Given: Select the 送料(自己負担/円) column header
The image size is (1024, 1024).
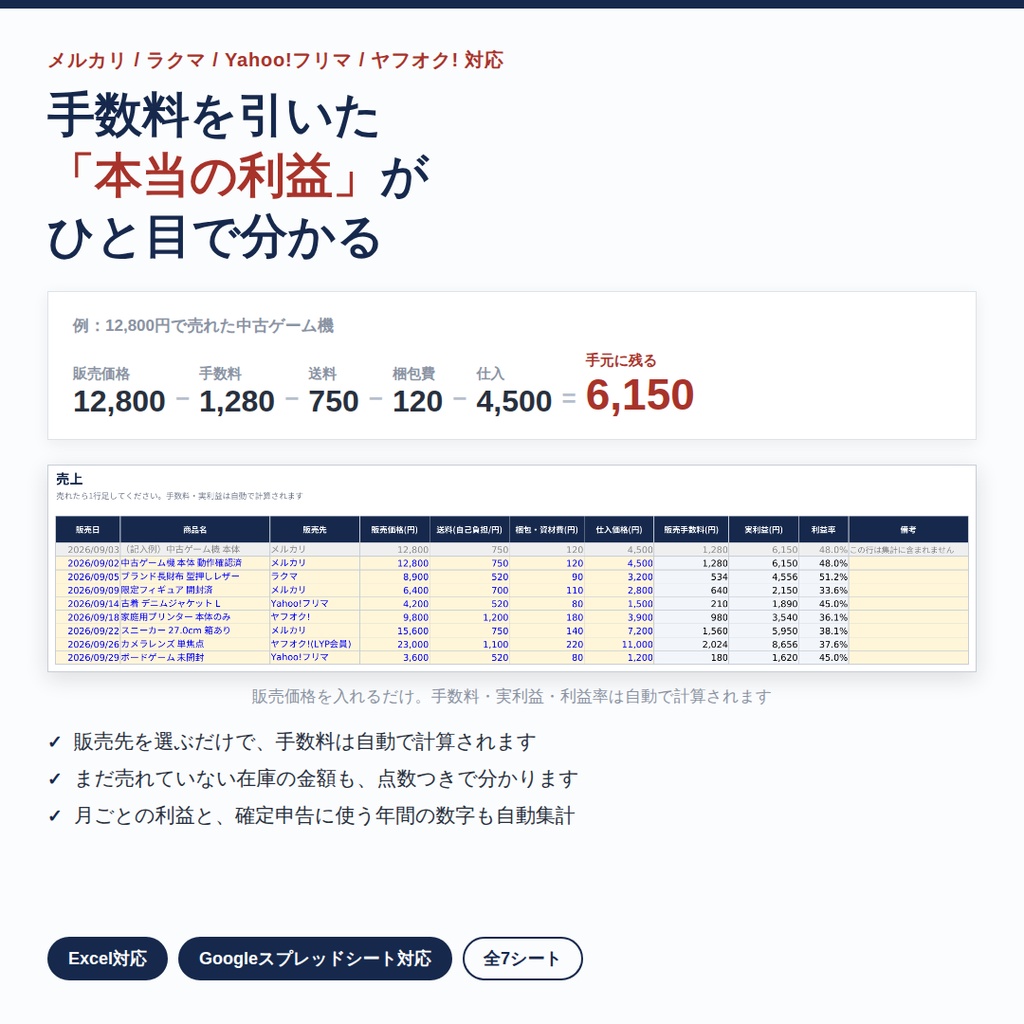Looking at the screenshot, I should pyautogui.click(x=469, y=530).
